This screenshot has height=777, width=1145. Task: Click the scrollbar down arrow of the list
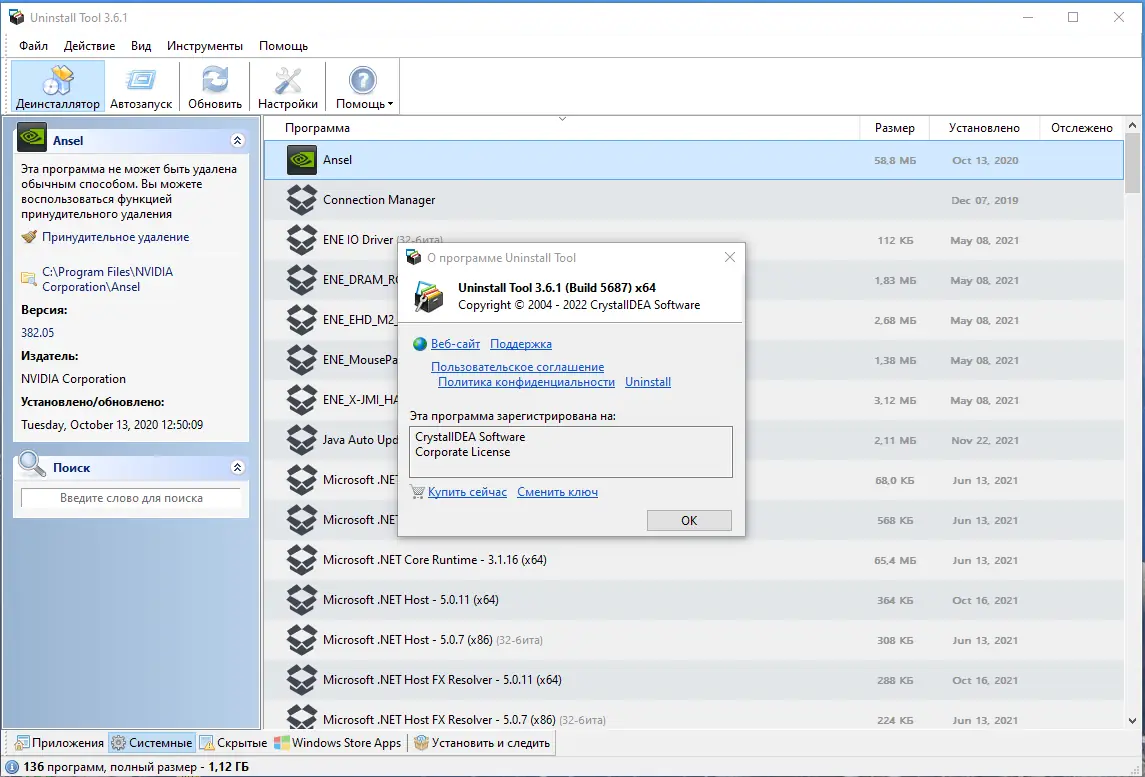coord(1133,722)
